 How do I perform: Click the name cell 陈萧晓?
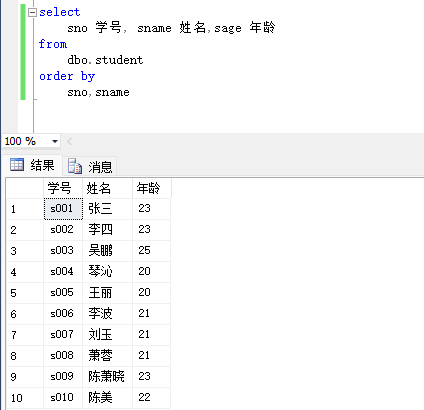coord(107,377)
